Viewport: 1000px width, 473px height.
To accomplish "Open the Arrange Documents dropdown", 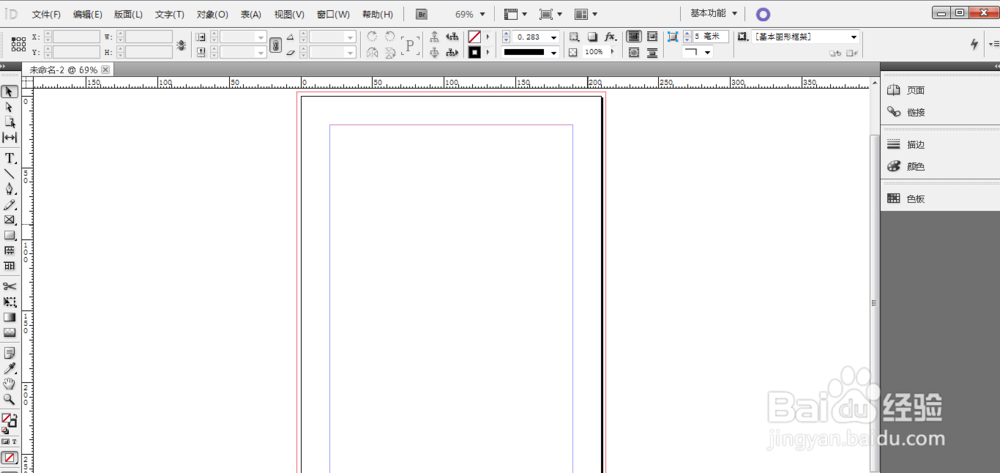I will 585,14.
